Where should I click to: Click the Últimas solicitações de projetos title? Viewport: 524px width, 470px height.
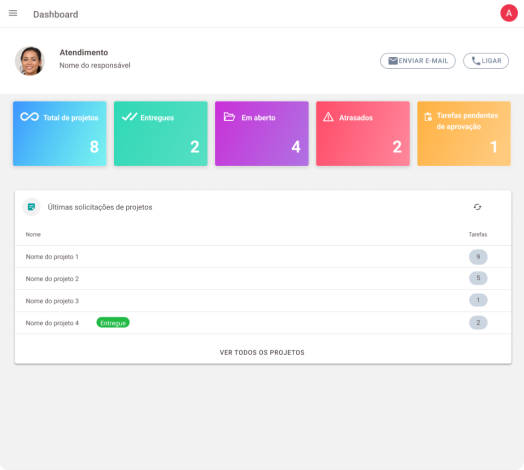point(100,207)
